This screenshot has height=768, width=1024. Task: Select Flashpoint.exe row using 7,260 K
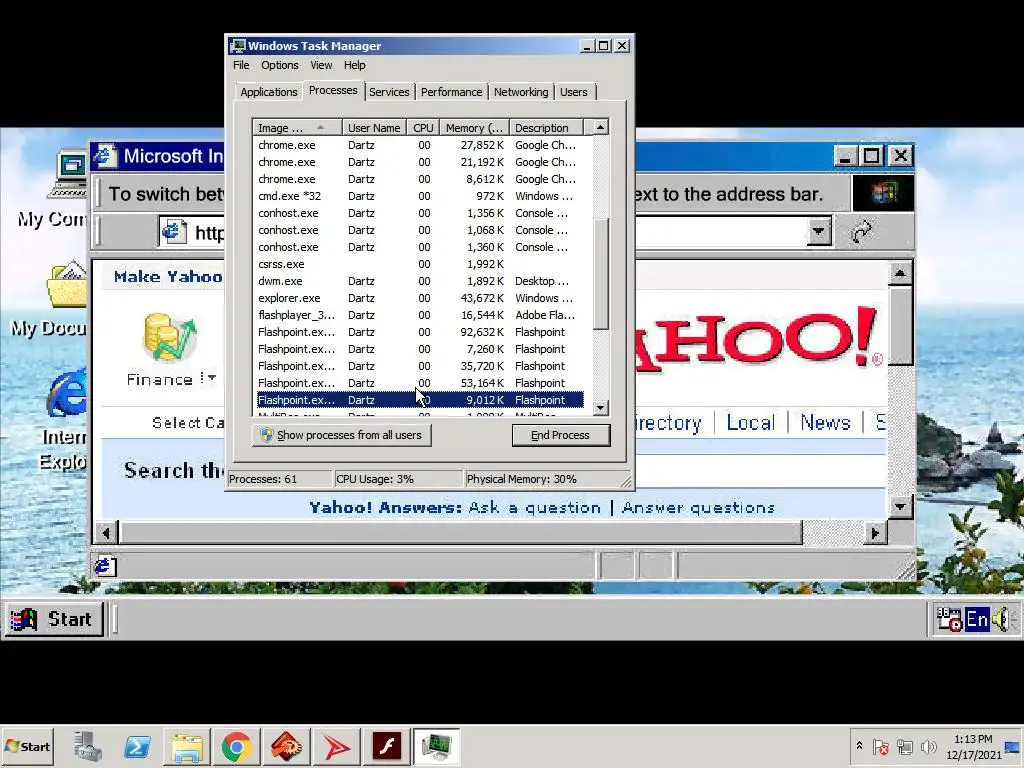[x=420, y=349]
